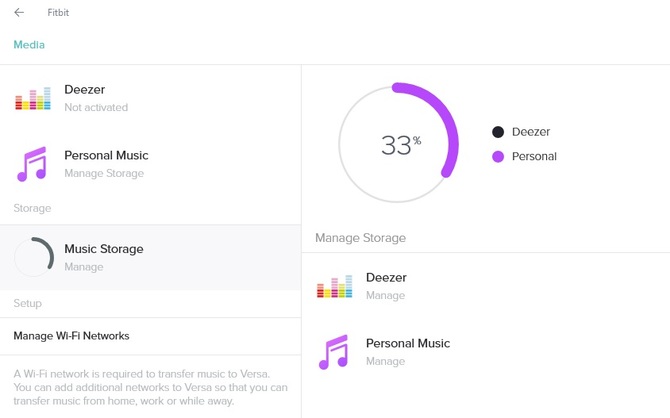Click the back arrow icon
The image size is (670, 418).
click(x=19, y=13)
